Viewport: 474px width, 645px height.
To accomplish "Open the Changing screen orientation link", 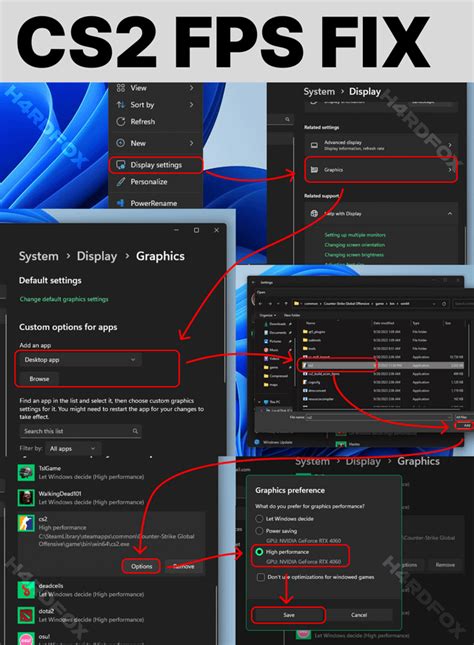I will (355, 245).
